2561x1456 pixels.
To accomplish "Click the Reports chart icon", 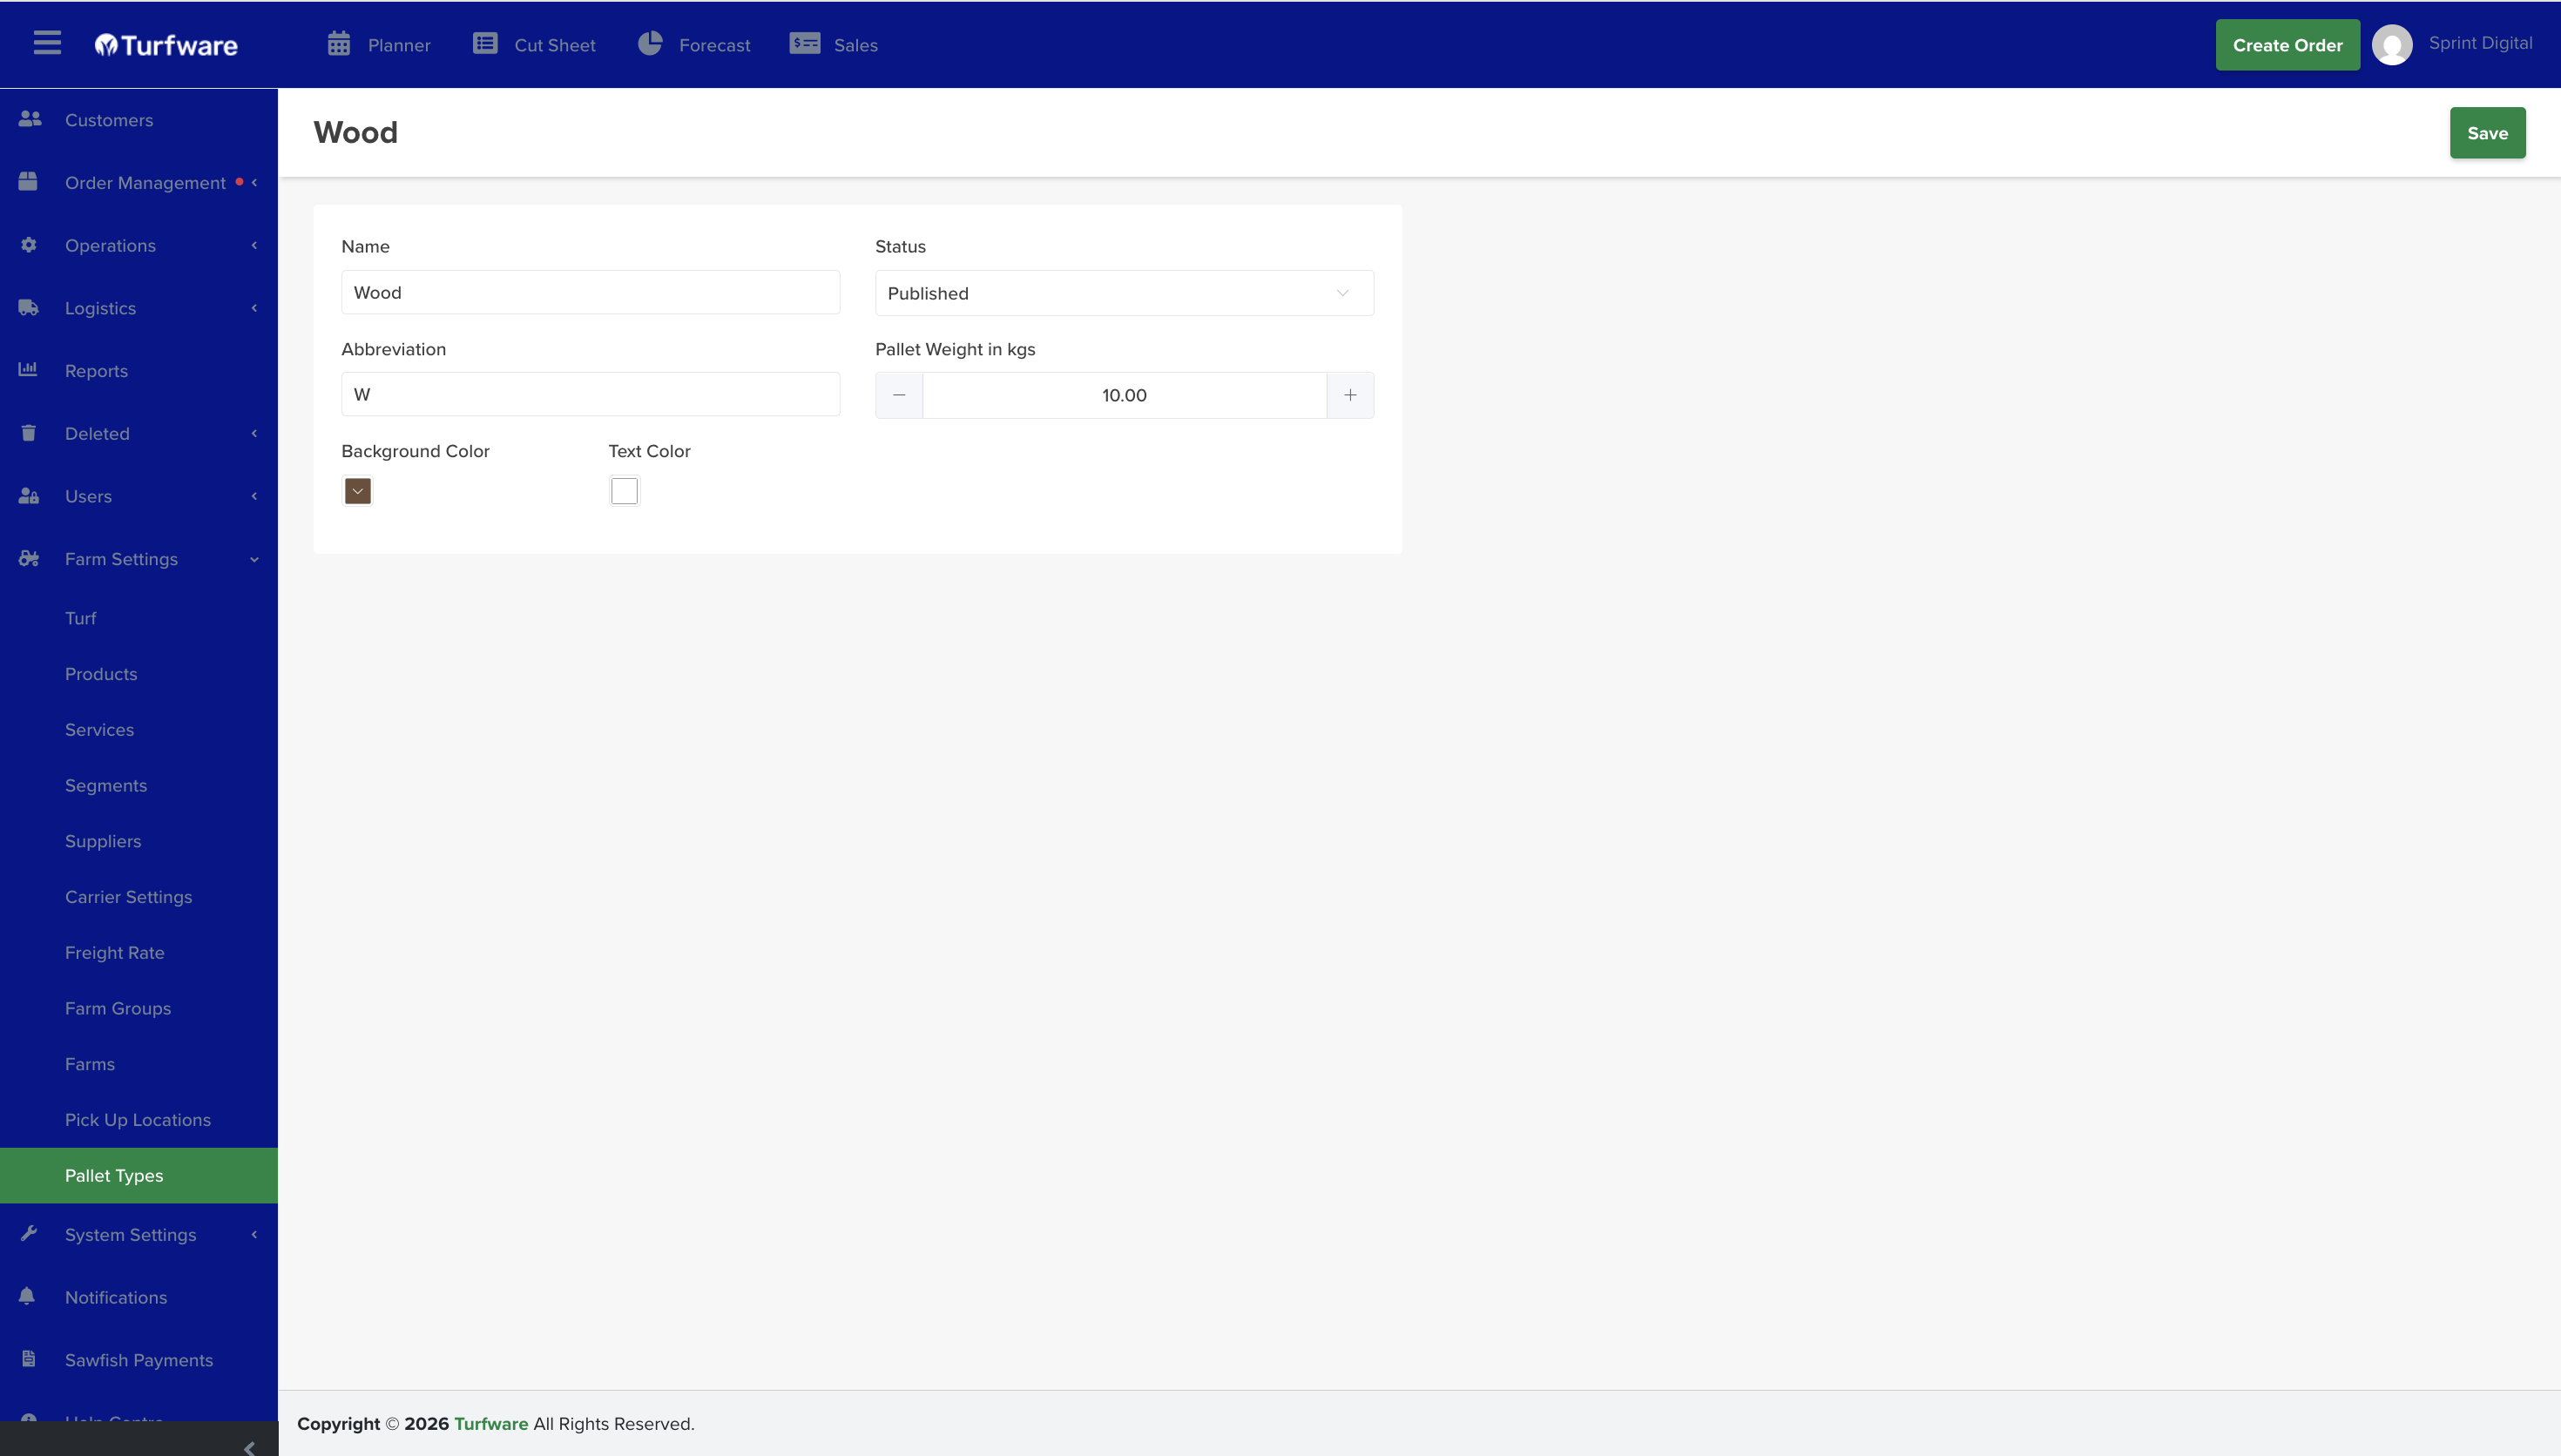I will pyautogui.click(x=28, y=370).
